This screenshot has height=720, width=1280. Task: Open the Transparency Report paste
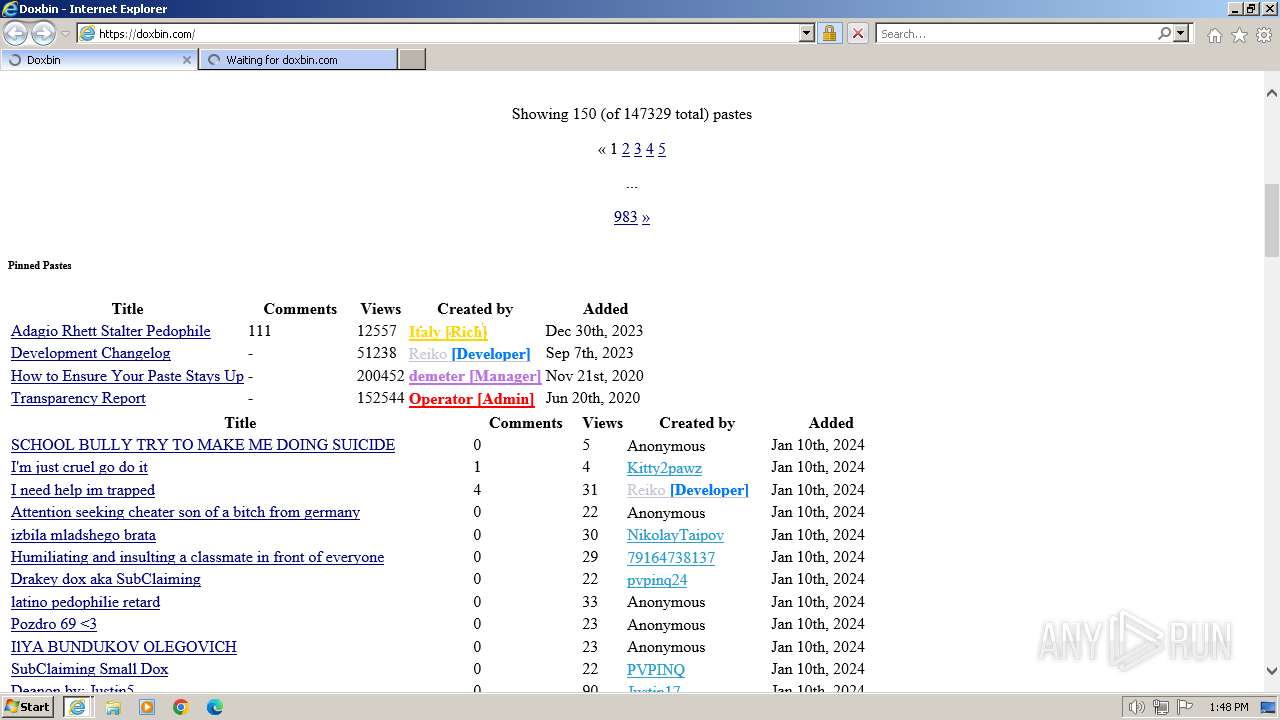(78, 398)
